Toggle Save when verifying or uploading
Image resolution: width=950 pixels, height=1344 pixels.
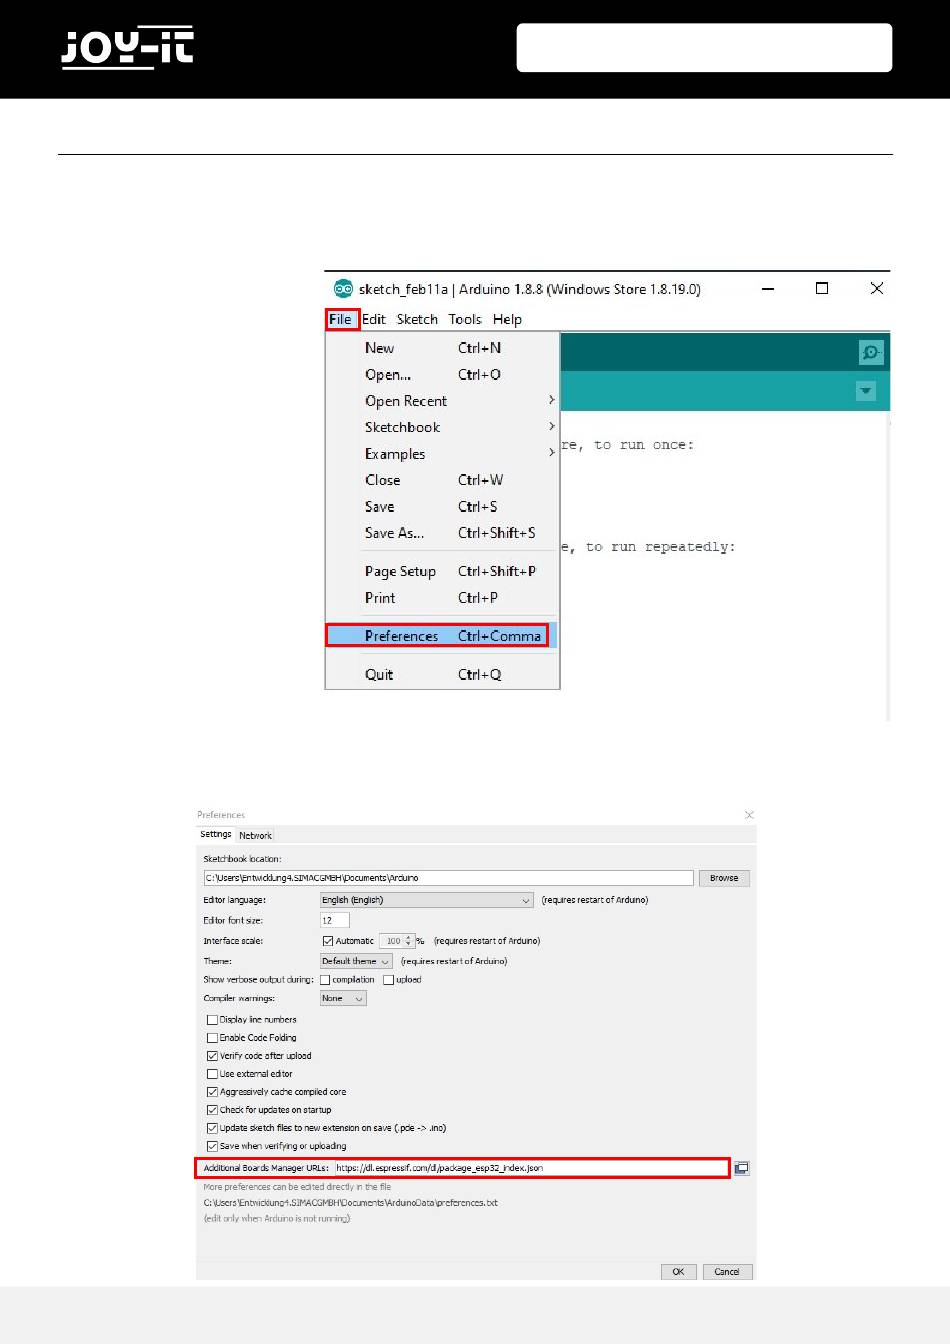pos(212,1146)
